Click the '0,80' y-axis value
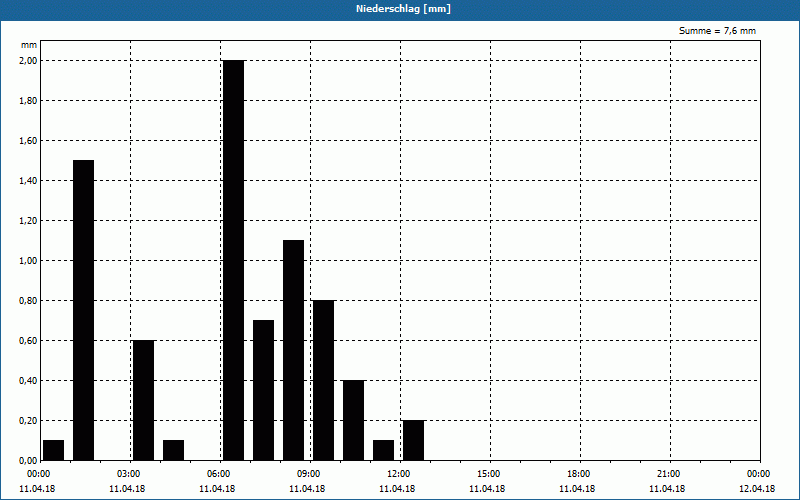Screen dimensions: 800x500 (29, 301)
